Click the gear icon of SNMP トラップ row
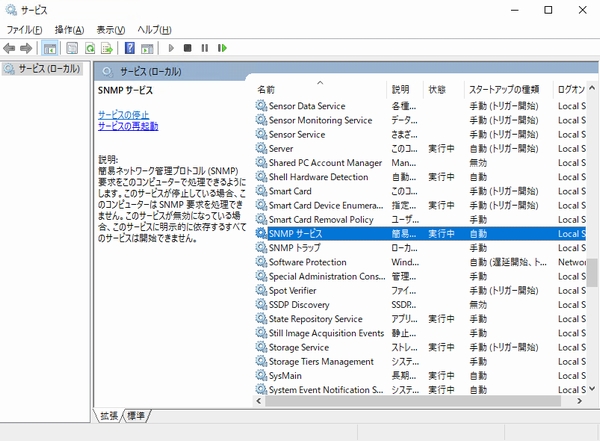The height and width of the screenshot is (441, 600). click(261, 247)
